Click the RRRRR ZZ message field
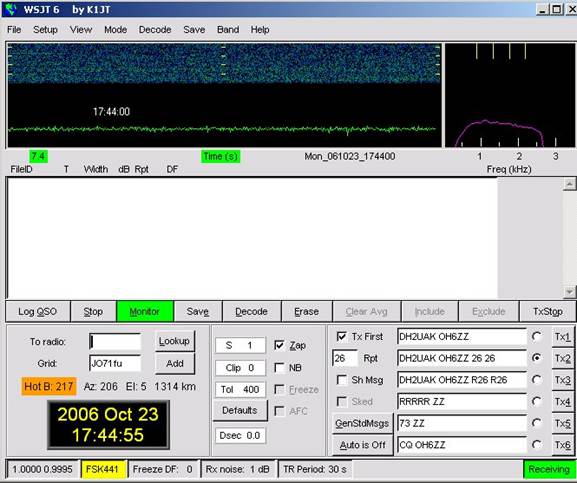The height and width of the screenshot is (483, 577). pyautogui.click(x=462, y=402)
